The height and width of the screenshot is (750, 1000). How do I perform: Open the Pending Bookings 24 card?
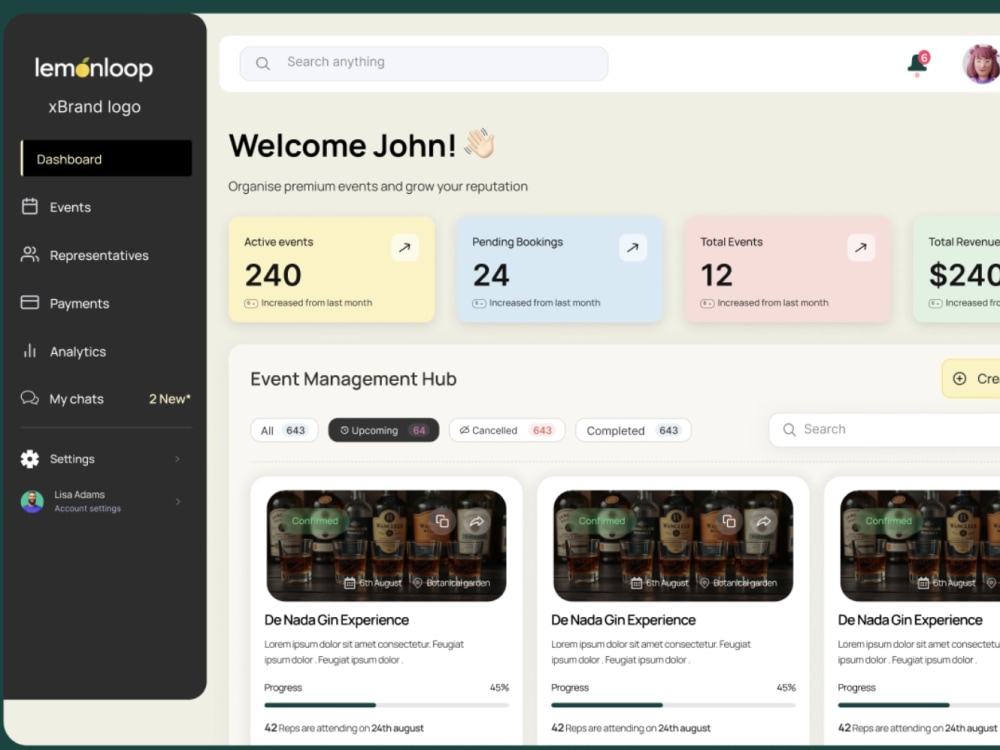coord(560,270)
